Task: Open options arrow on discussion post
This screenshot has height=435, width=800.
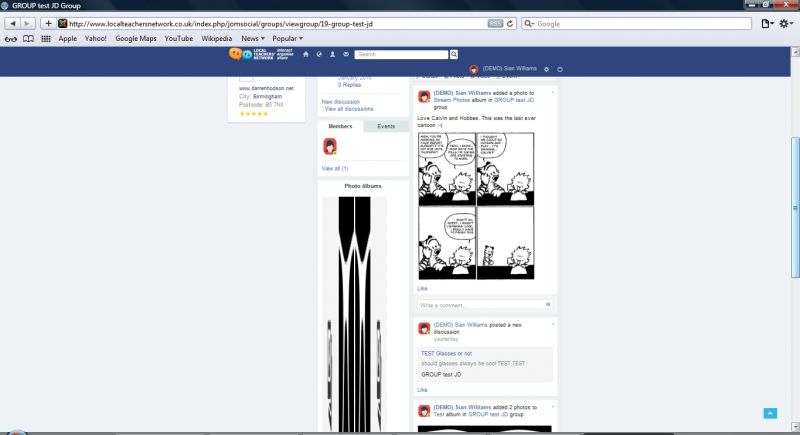Action: pyautogui.click(x=553, y=324)
